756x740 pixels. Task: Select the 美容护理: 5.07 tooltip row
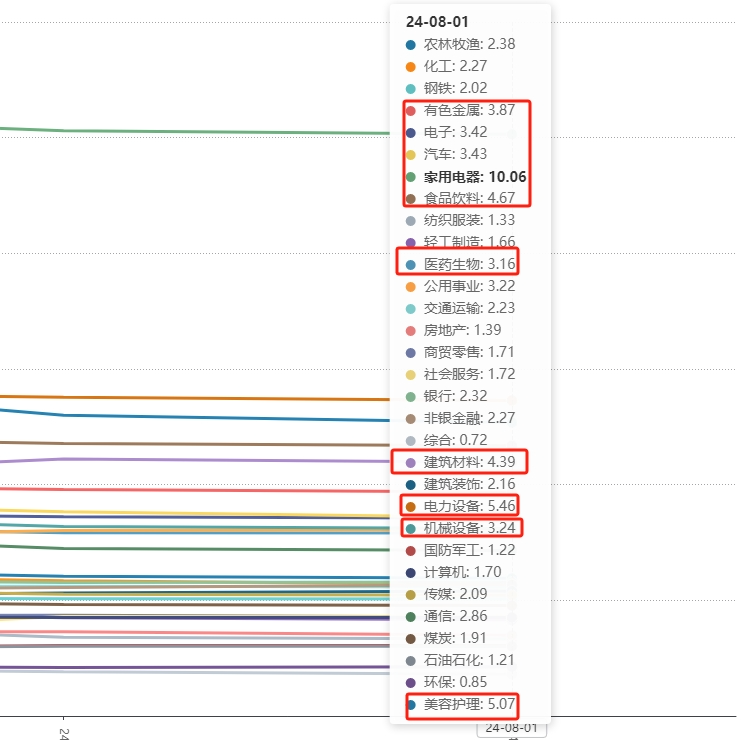coord(460,704)
